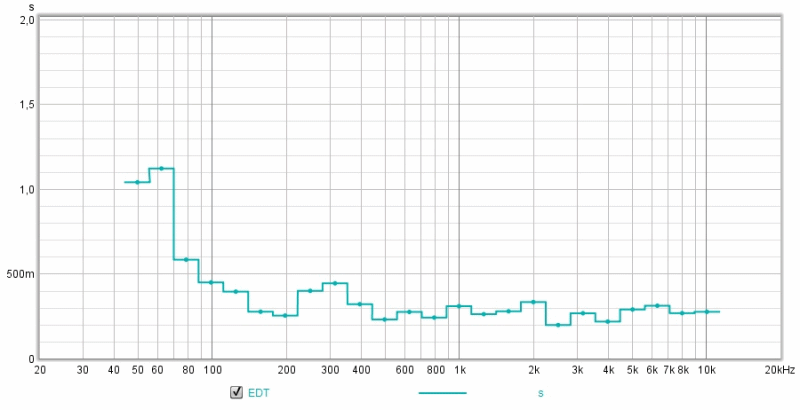Click the teal EDT line sample in legend
Viewport: 800px width, 410px height.
(442, 393)
